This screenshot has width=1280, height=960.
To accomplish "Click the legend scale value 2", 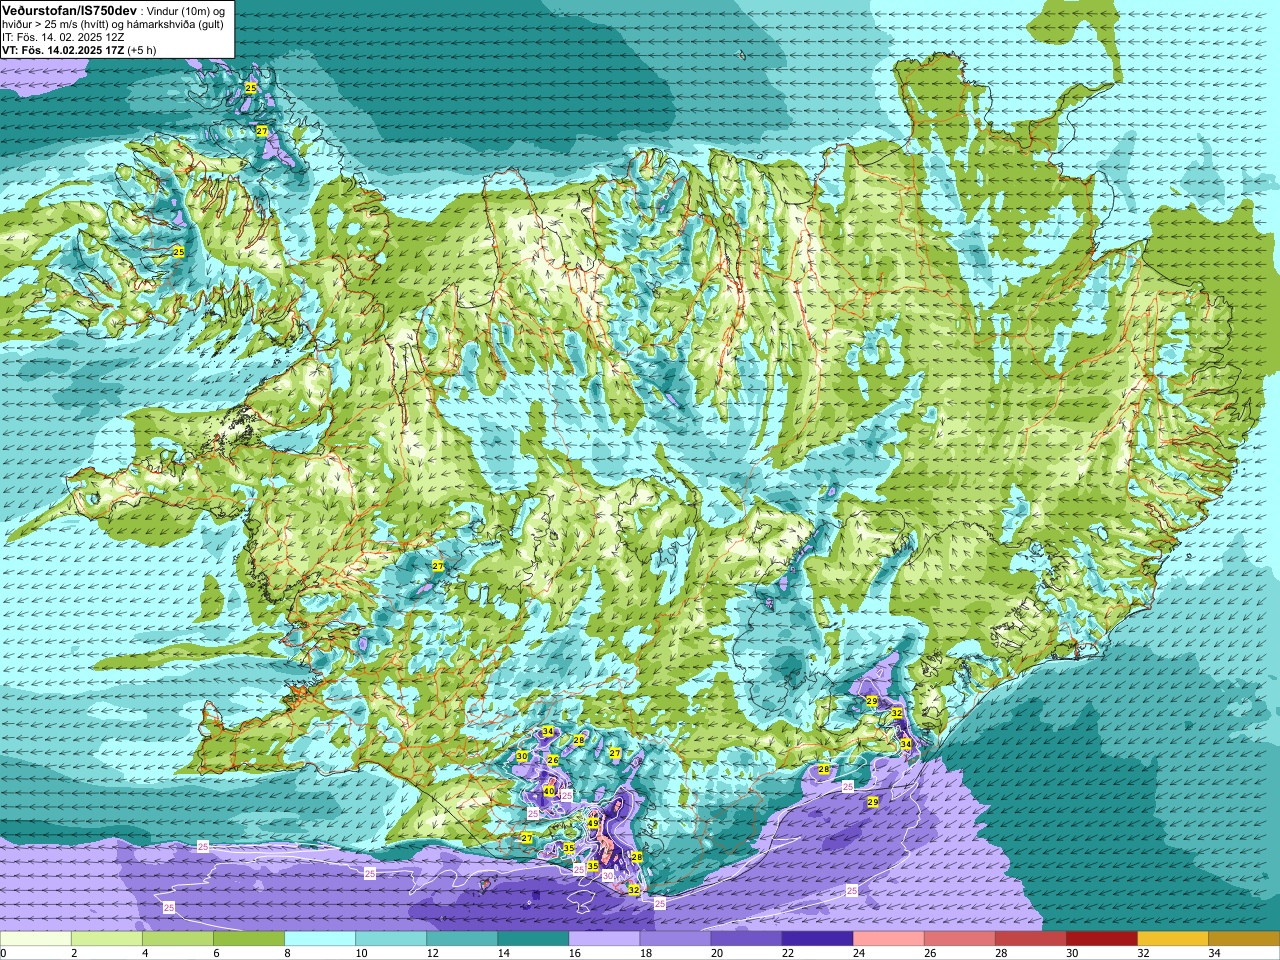I will point(75,953).
